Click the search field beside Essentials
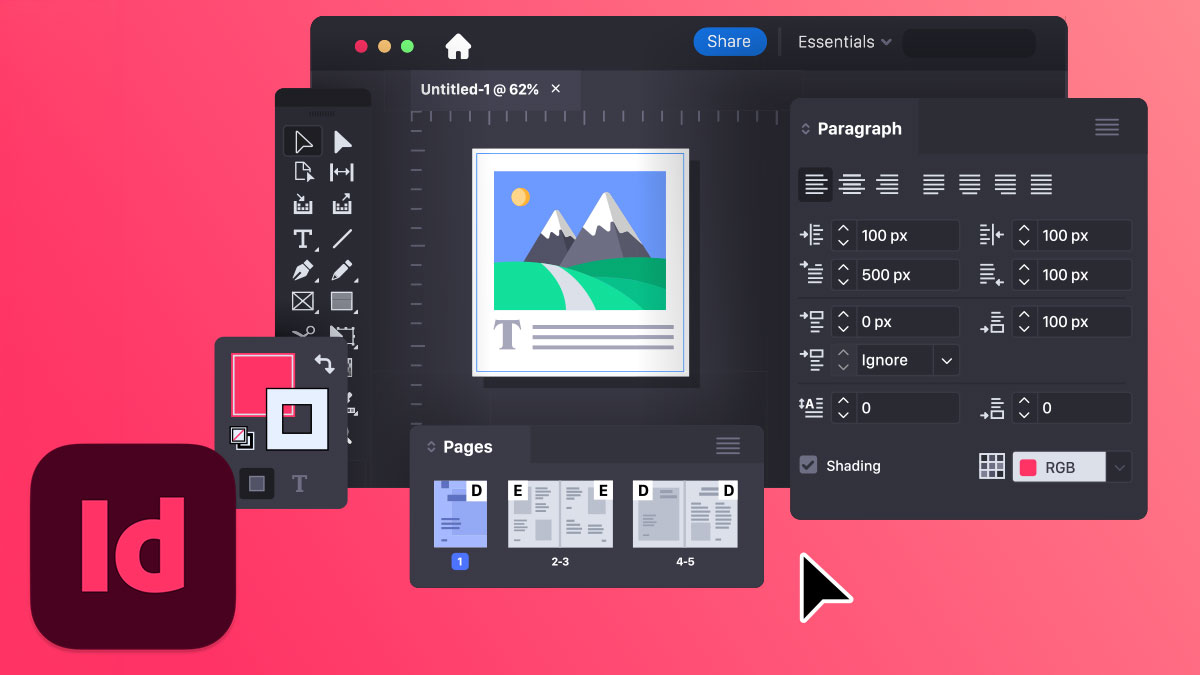 969,43
